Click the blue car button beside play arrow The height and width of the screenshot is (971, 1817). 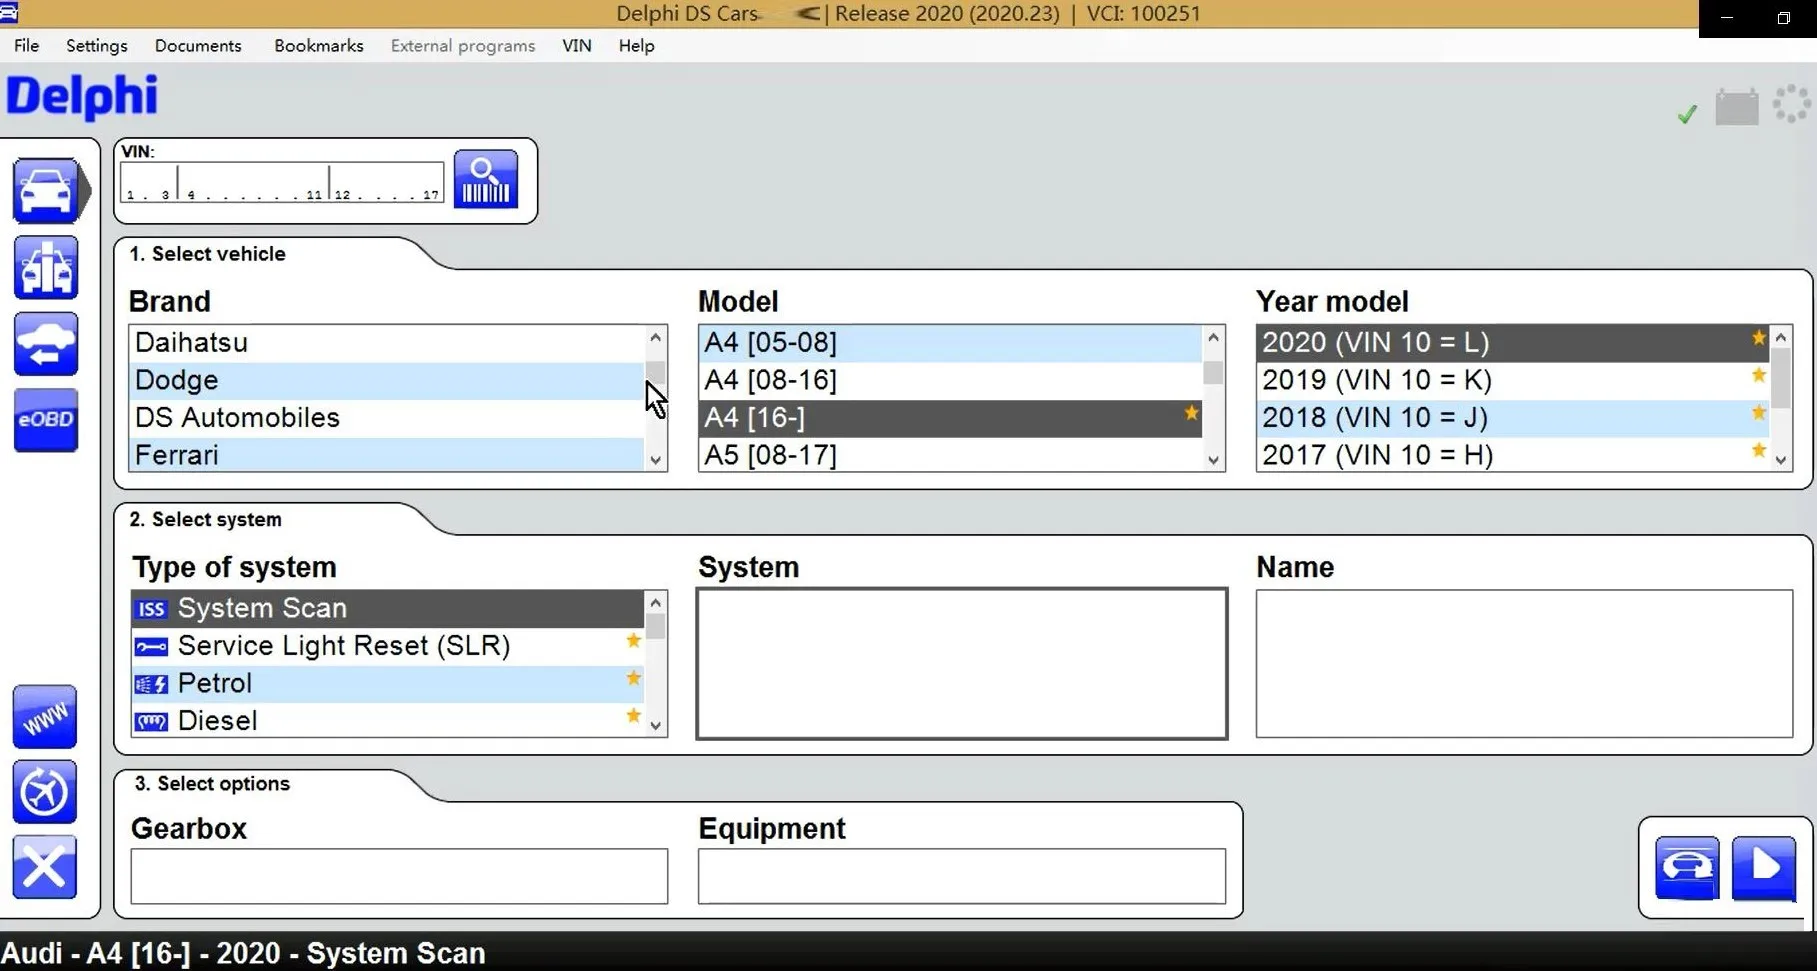1687,868
